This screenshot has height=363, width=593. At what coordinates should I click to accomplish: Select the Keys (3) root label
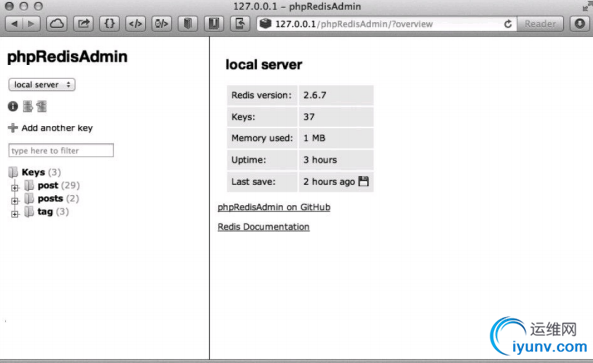click(41, 172)
